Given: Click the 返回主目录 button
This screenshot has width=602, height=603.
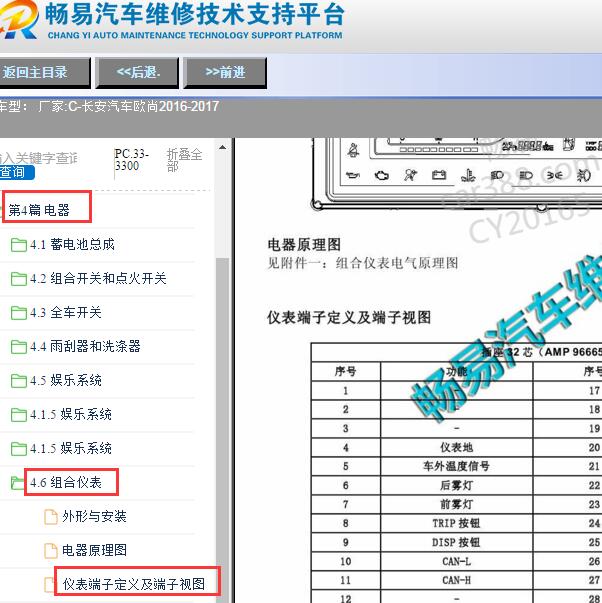Looking at the screenshot, I should coord(44,73).
